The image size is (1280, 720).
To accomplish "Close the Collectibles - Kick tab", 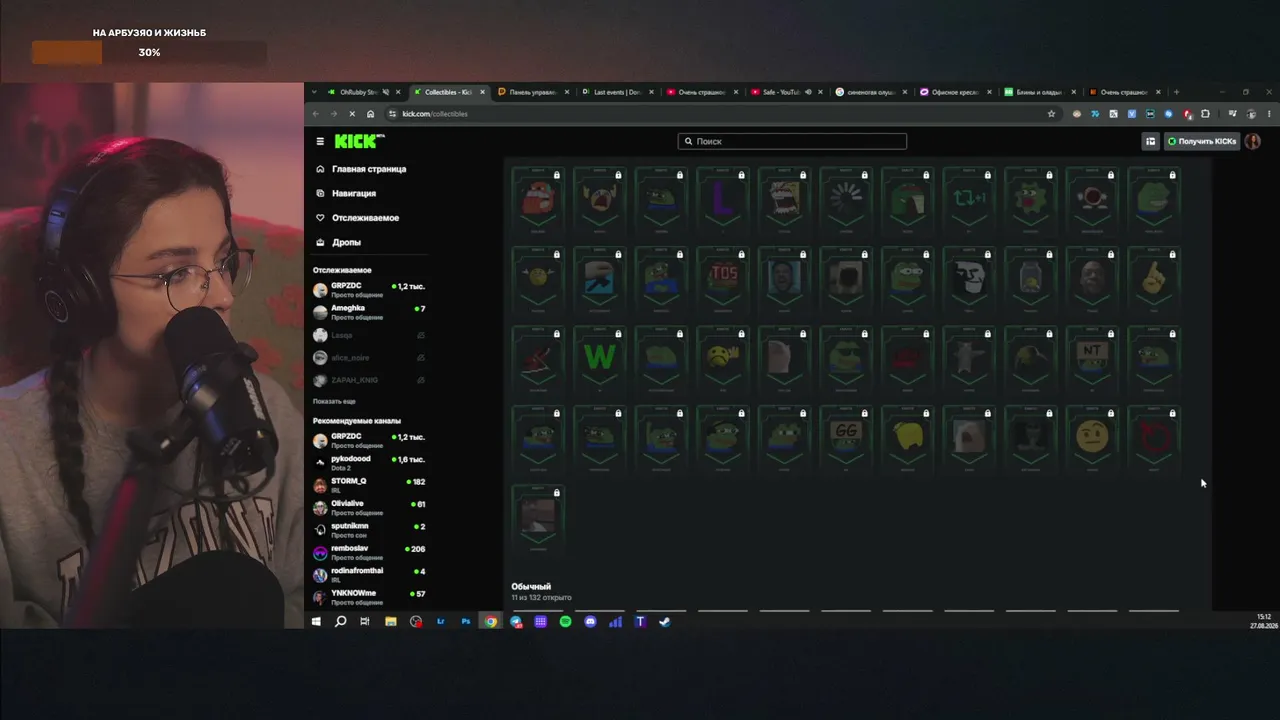I will [482, 92].
